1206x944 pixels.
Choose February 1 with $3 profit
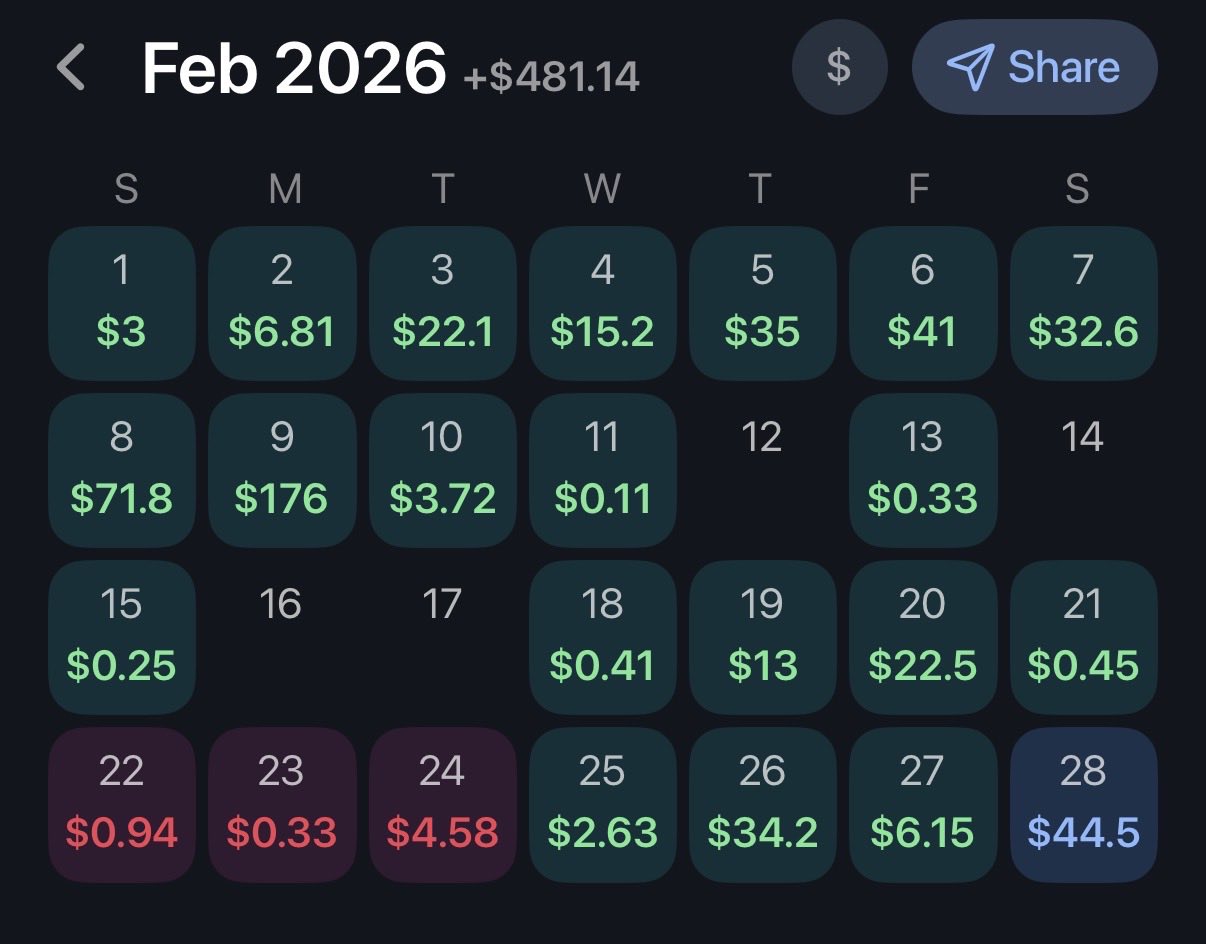coord(122,303)
